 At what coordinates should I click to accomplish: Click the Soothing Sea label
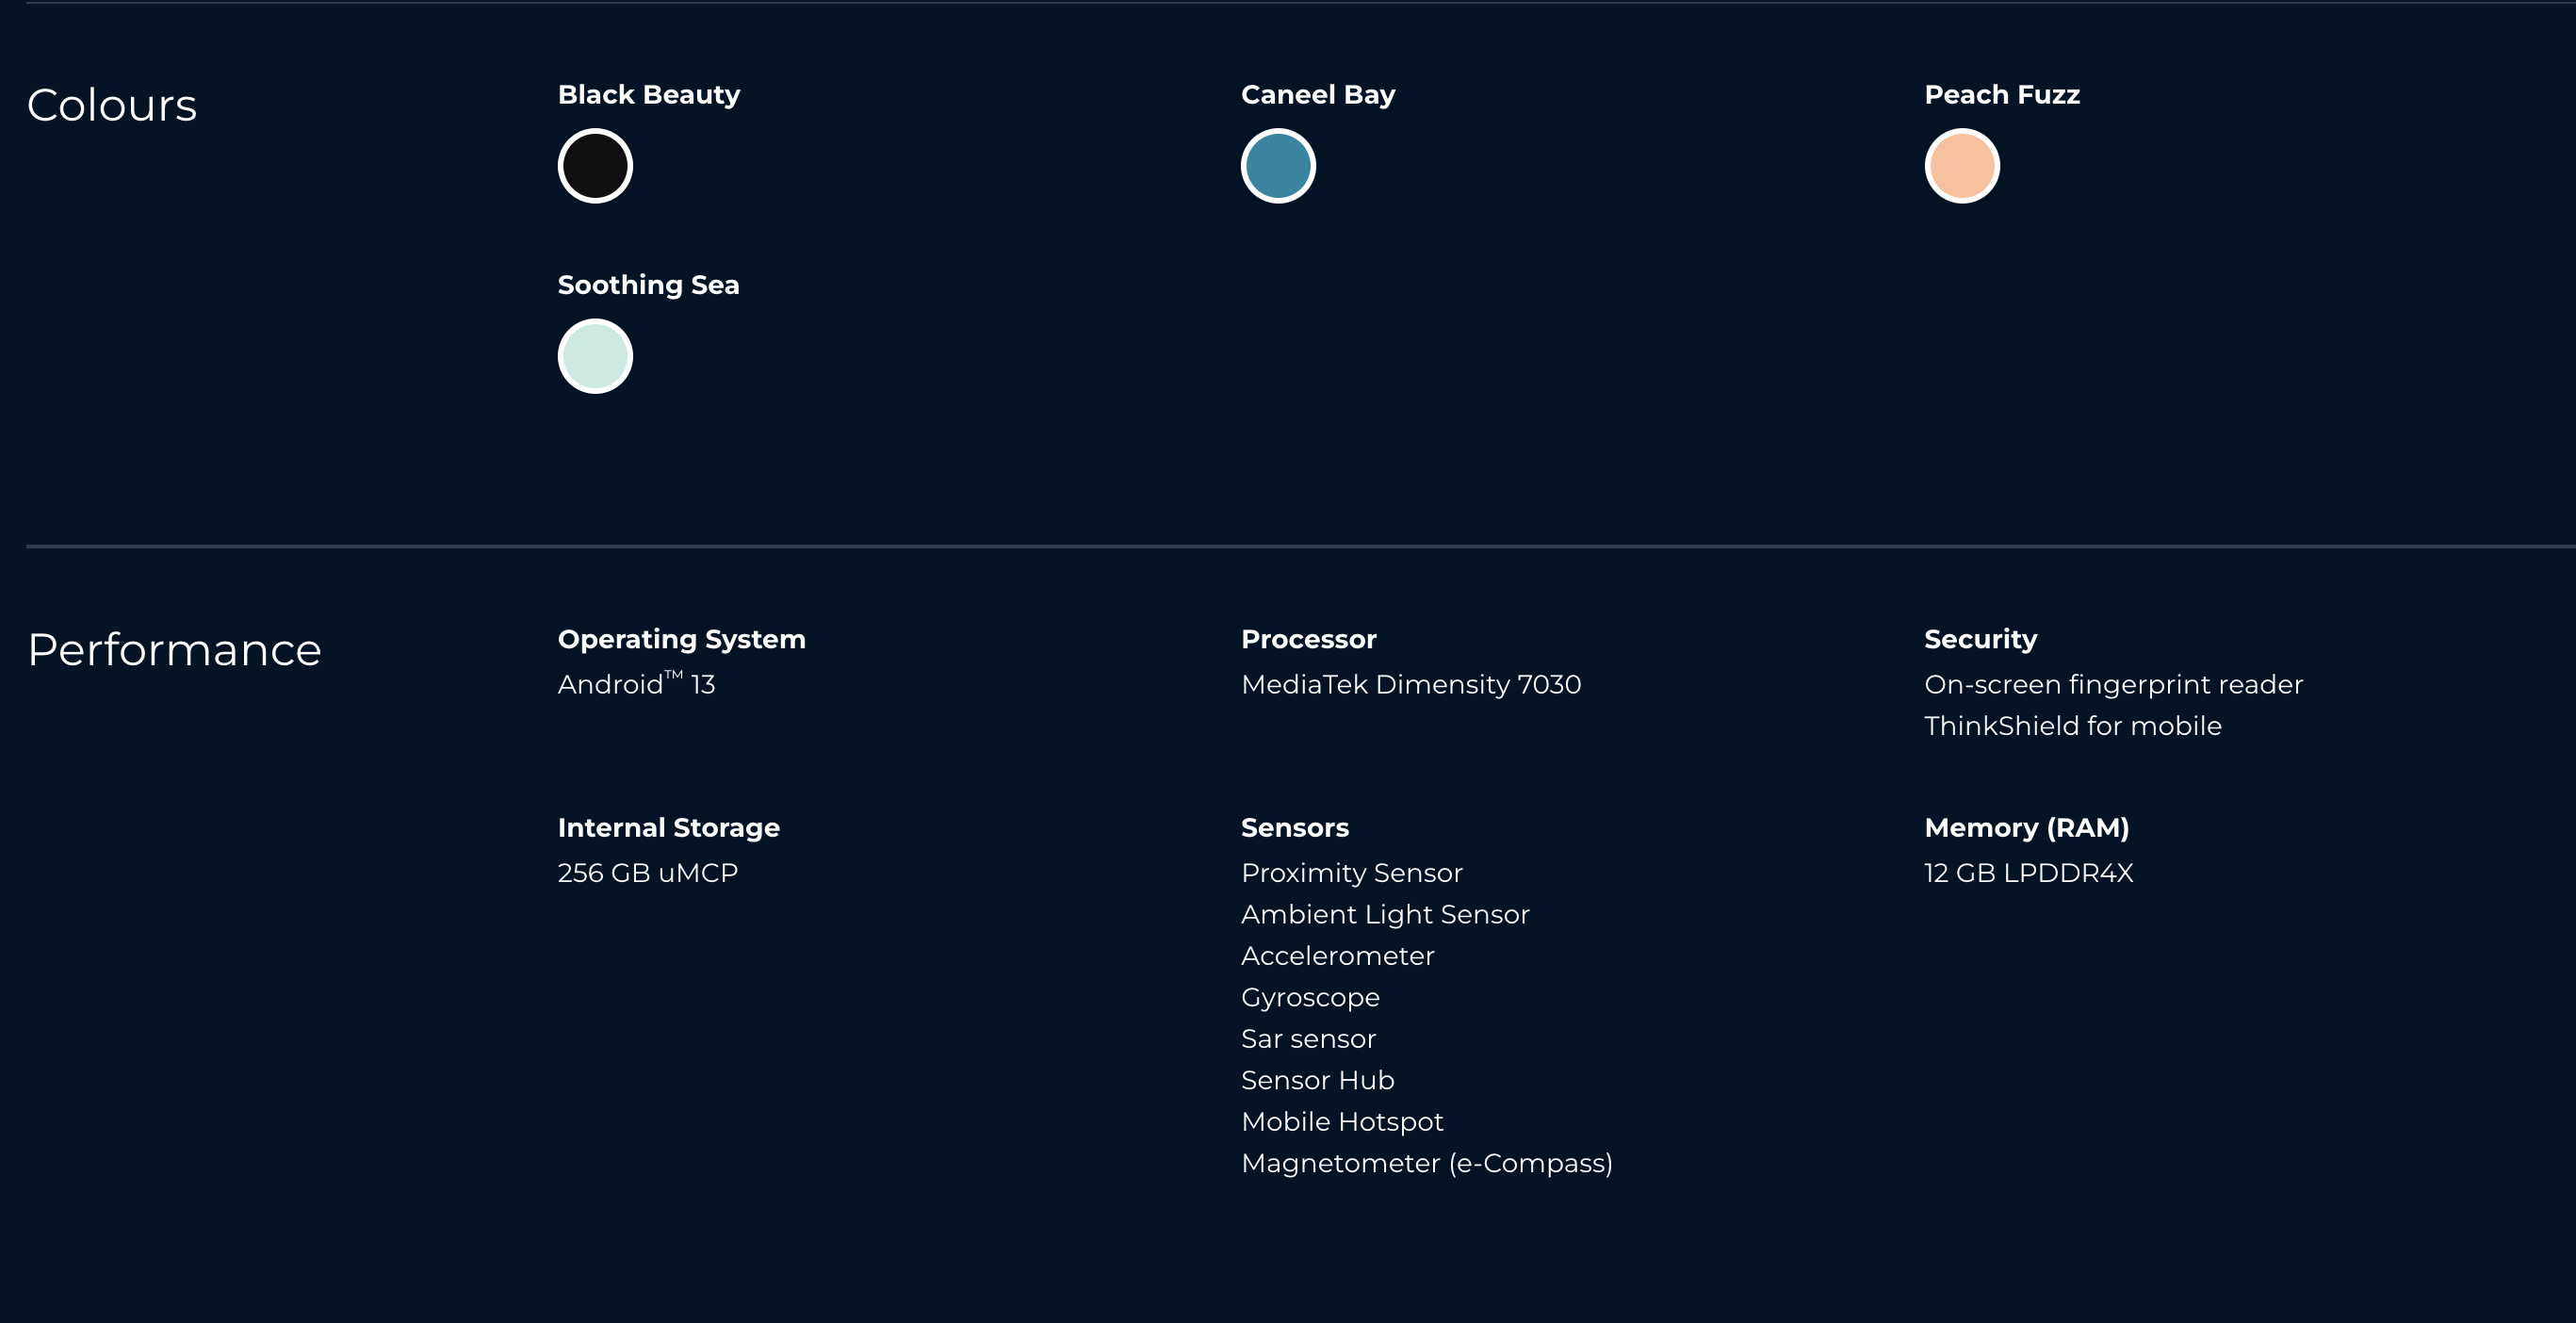[648, 285]
